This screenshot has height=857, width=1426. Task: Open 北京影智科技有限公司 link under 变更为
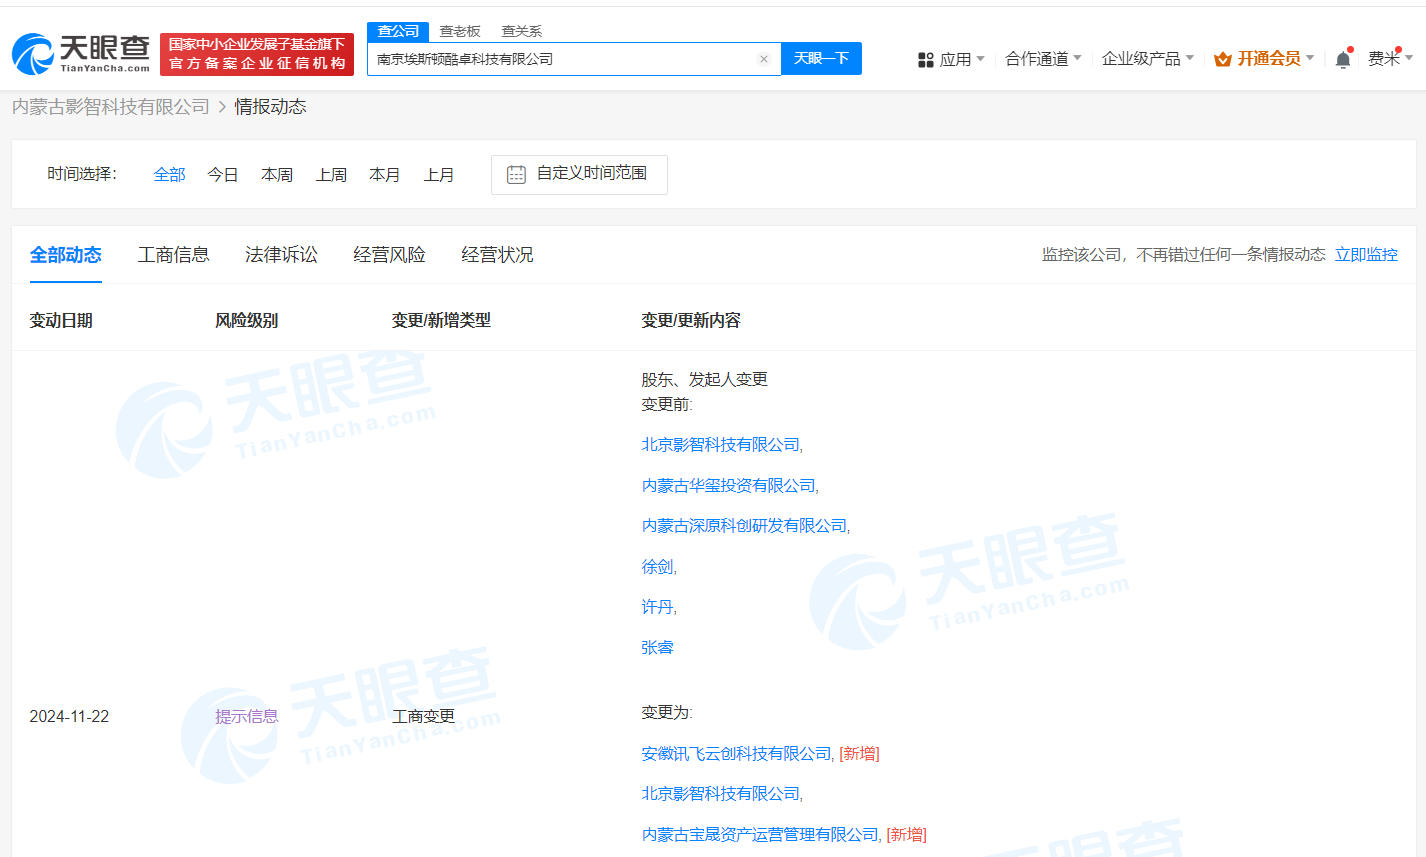click(720, 794)
